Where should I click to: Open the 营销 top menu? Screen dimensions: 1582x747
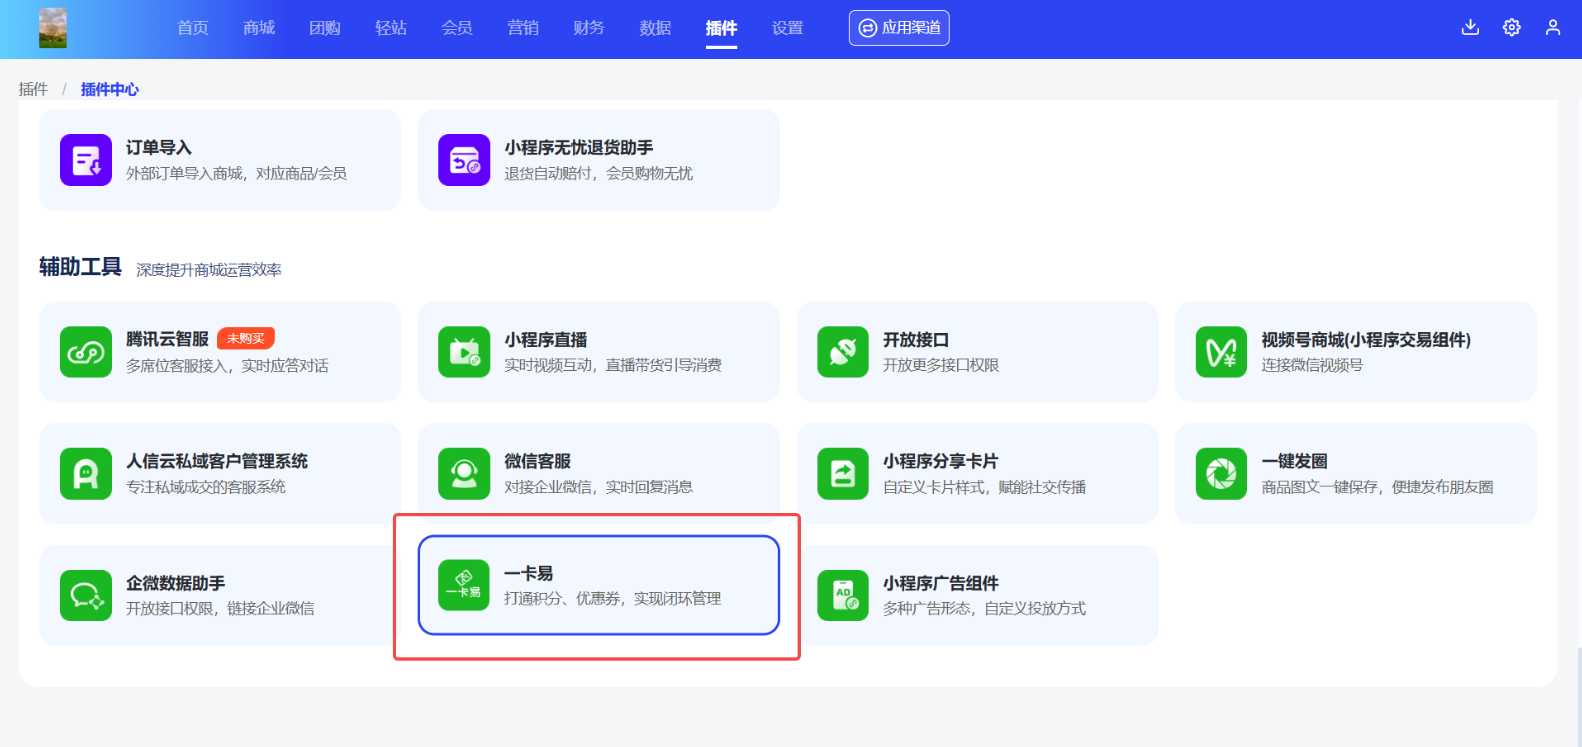pyautogui.click(x=523, y=28)
